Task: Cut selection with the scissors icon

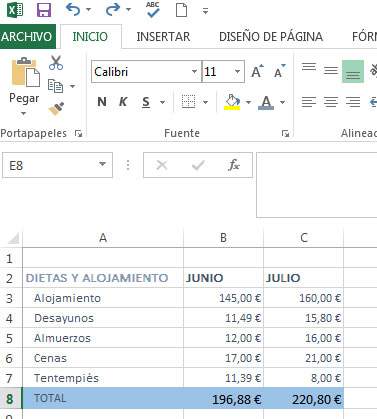Action: coord(56,63)
